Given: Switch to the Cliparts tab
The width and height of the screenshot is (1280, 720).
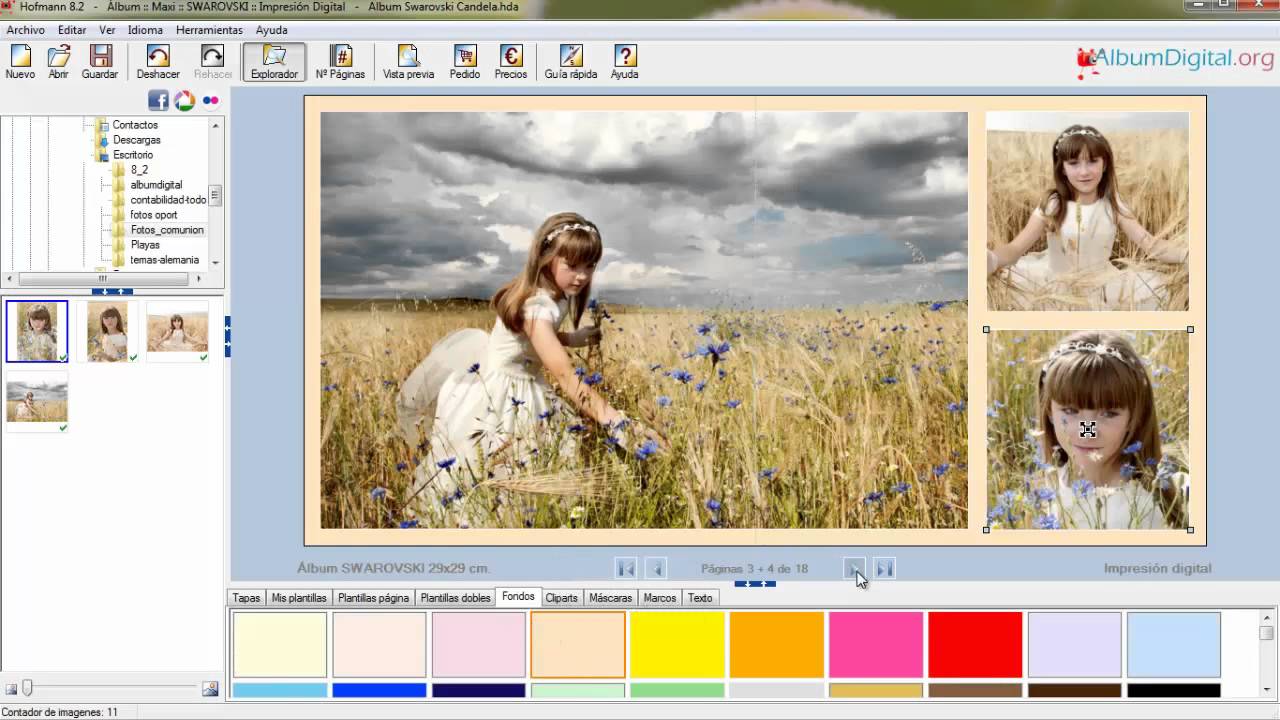Looking at the screenshot, I should [x=561, y=598].
